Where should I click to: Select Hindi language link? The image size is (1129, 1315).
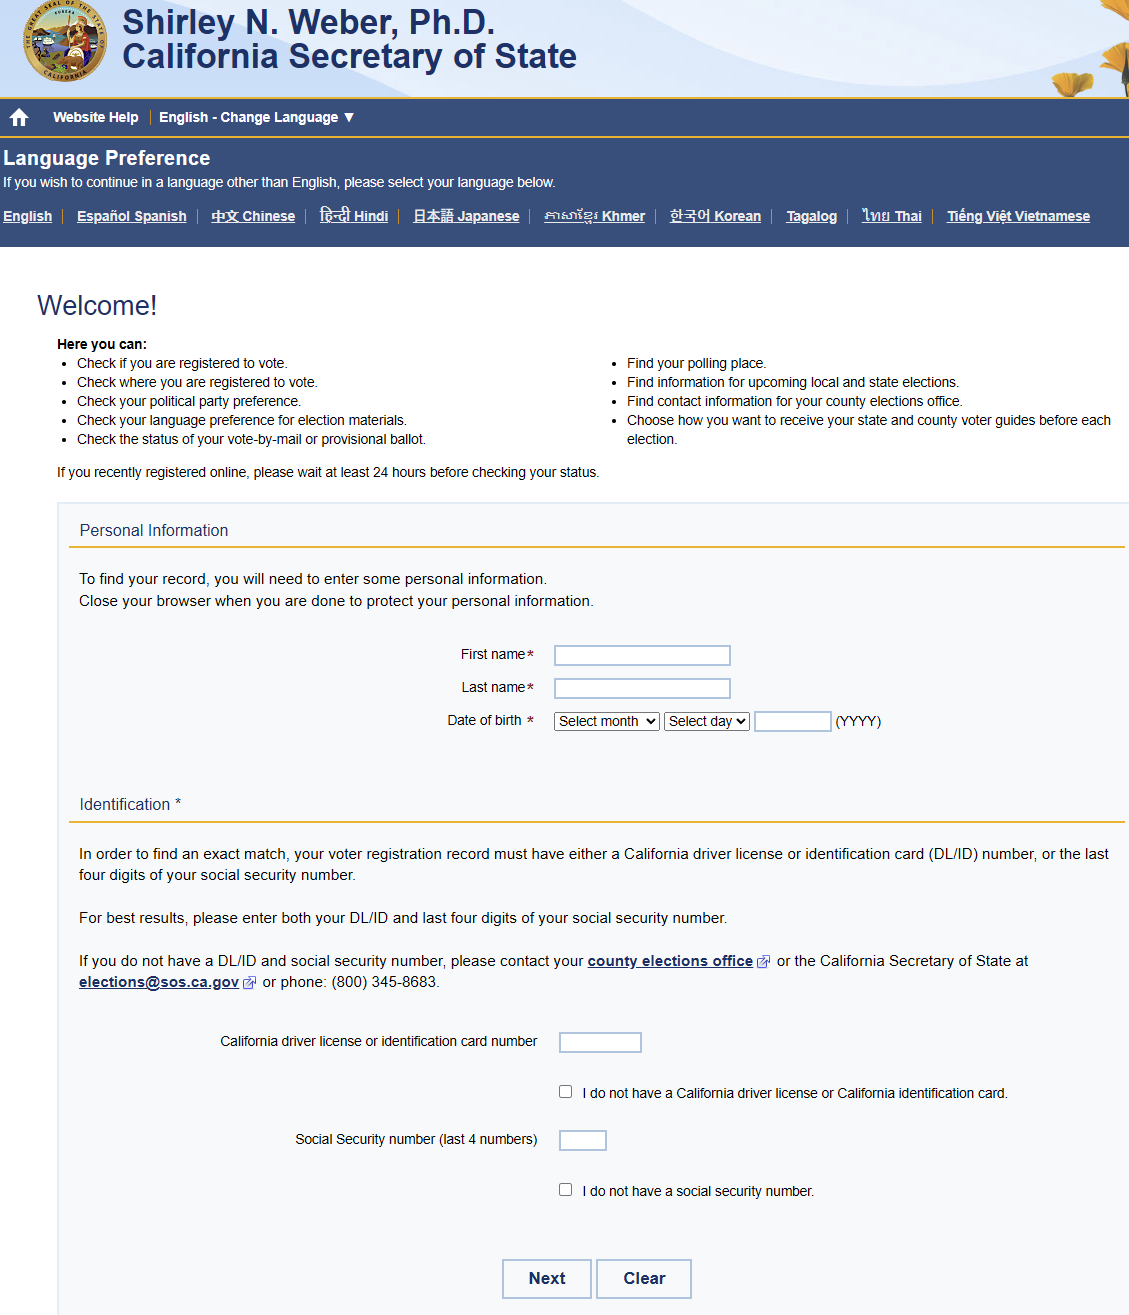click(x=354, y=216)
